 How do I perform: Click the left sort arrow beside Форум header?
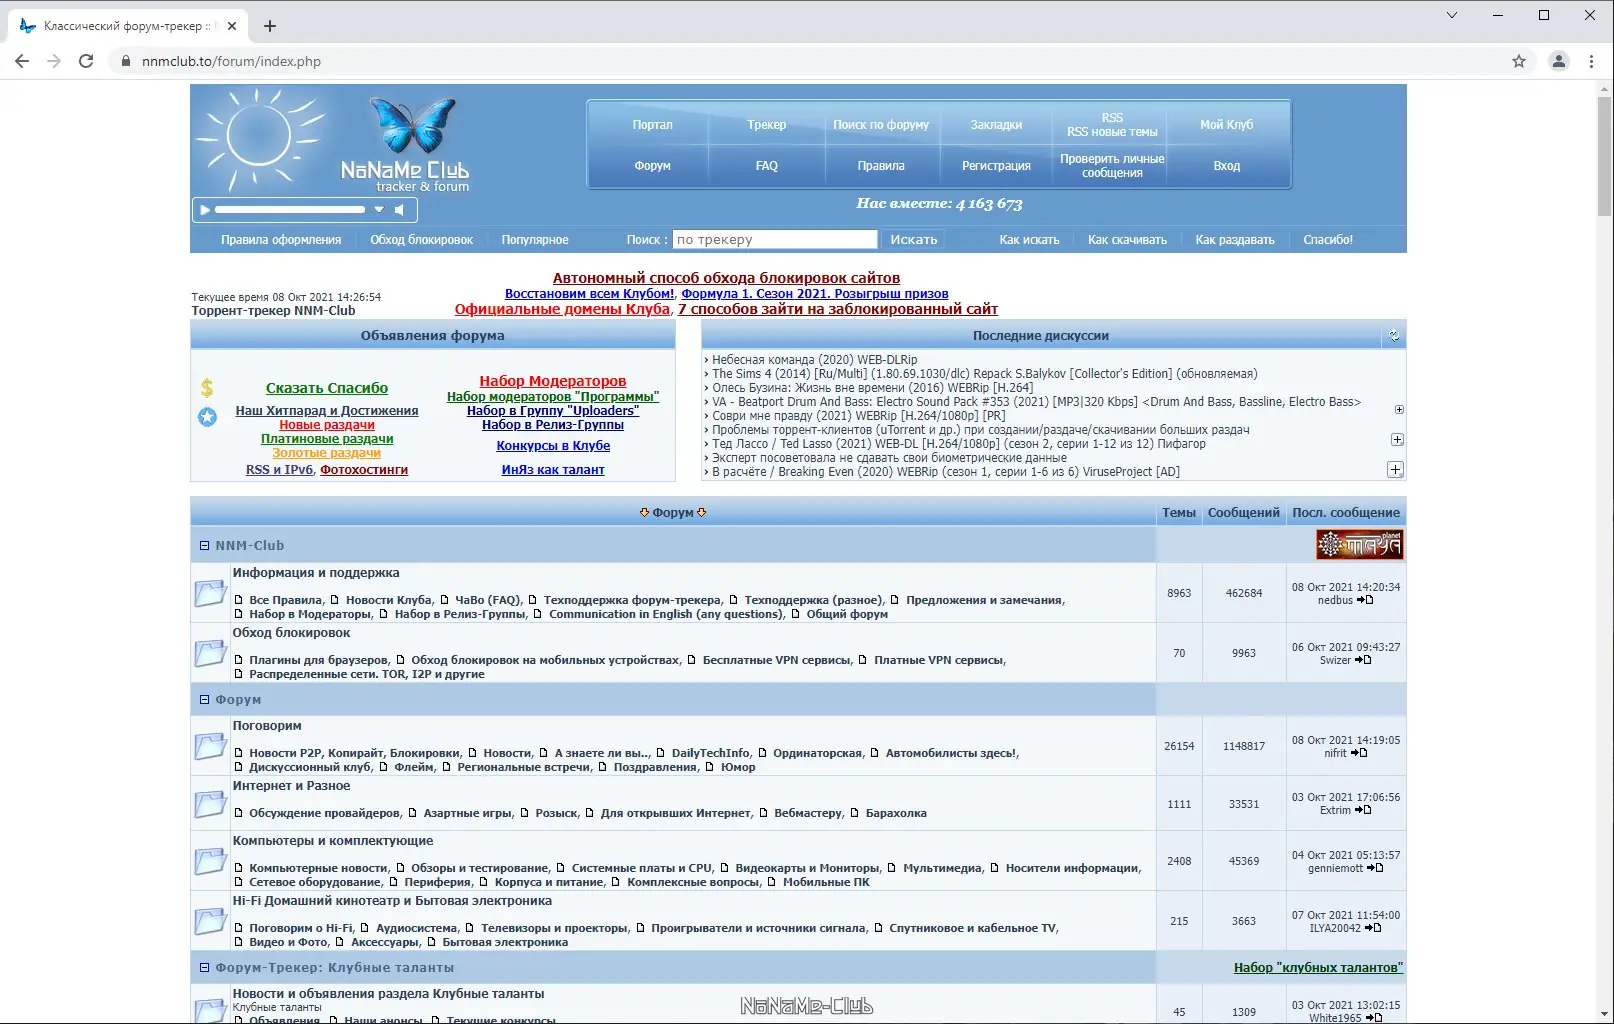tap(644, 513)
